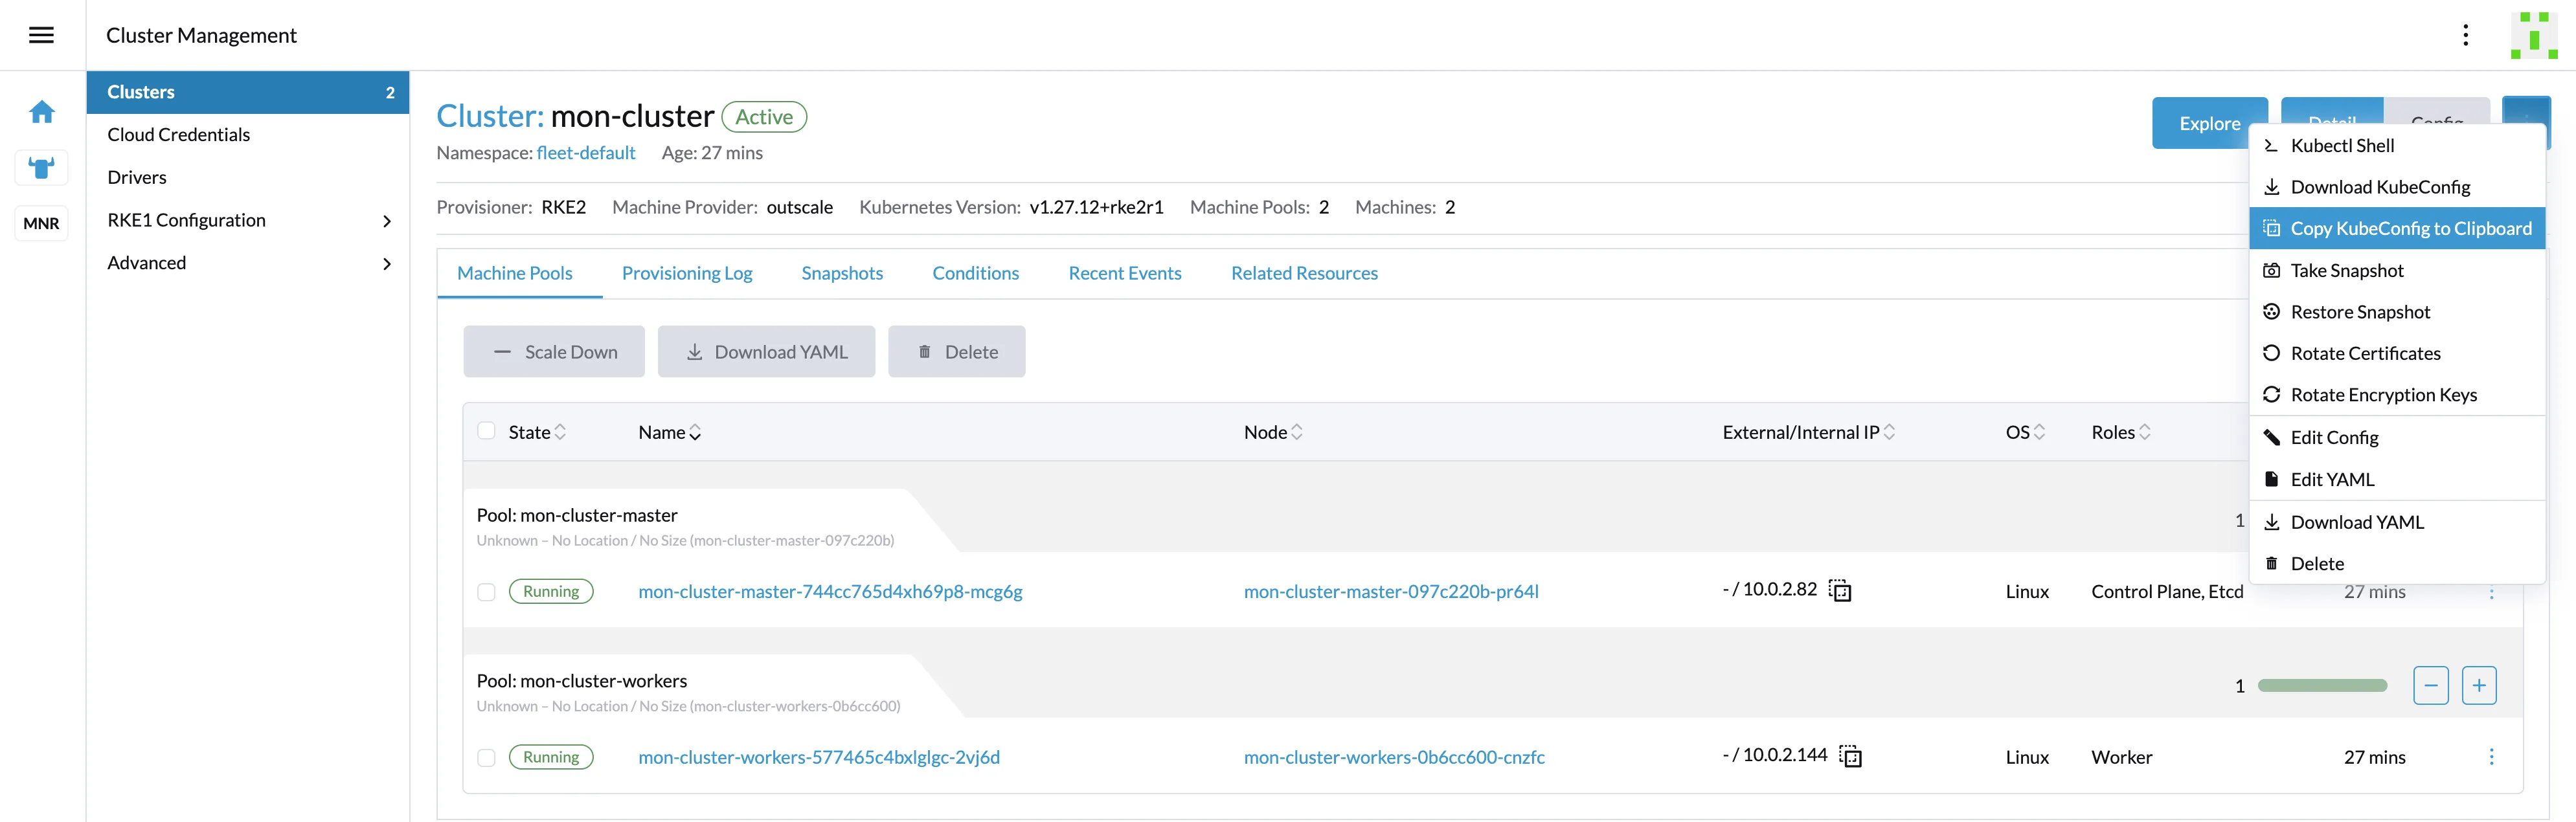Click the Explore button
This screenshot has width=2576, height=822.
(x=2208, y=123)
